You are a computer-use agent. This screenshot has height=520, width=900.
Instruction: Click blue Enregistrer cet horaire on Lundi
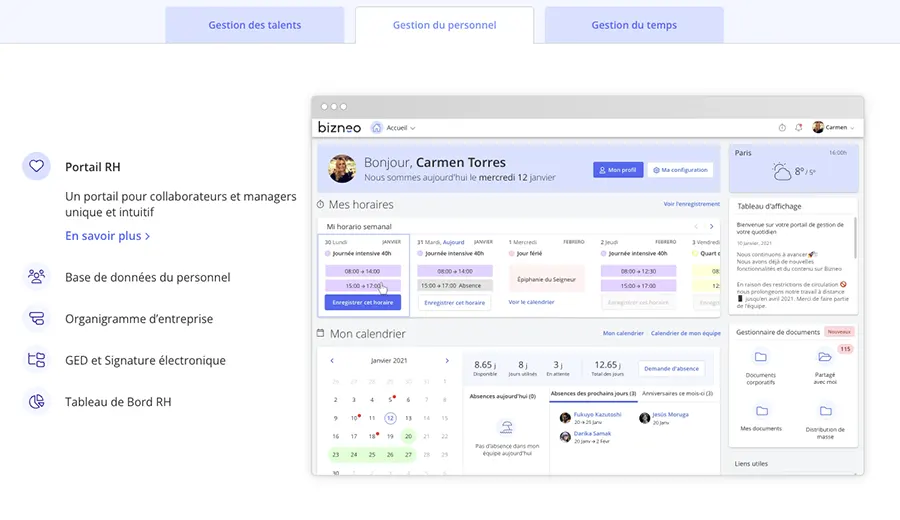click(x=363, y=302)
